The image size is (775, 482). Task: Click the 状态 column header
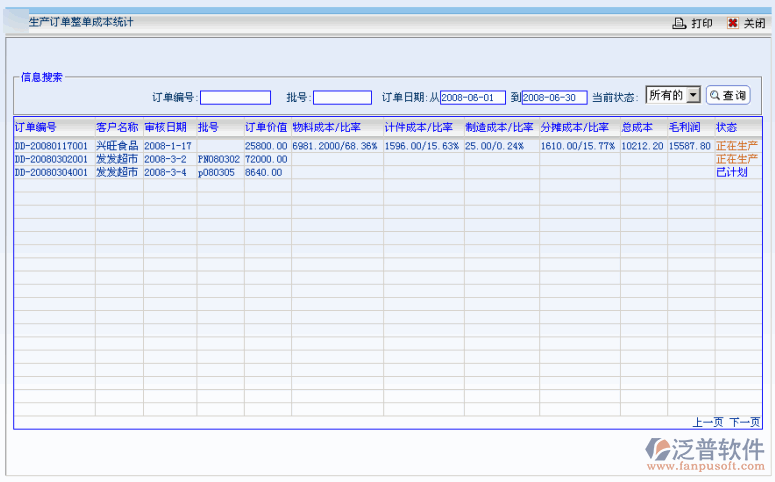tap(727, 128)
